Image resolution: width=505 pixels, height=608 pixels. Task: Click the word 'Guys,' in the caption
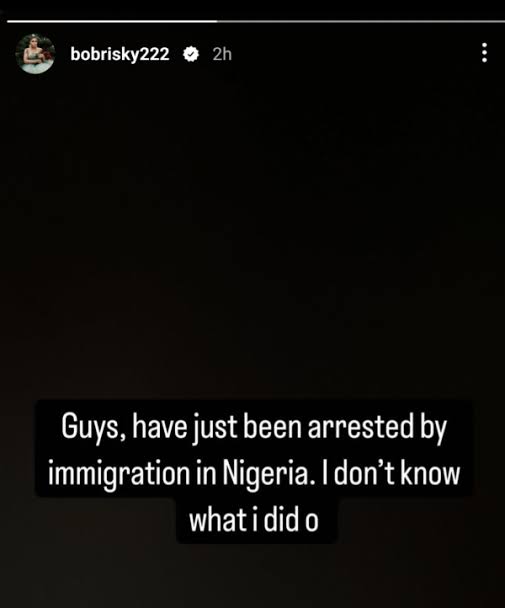pos(93,428)
